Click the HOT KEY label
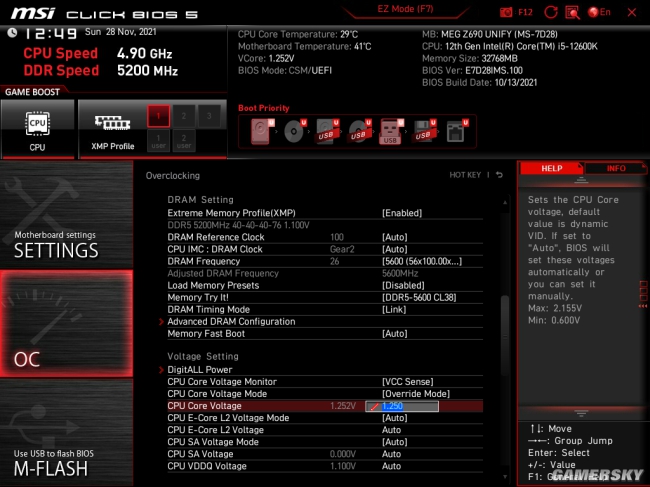The height and width of the screenshot is (487, 650). coord(465,175)
